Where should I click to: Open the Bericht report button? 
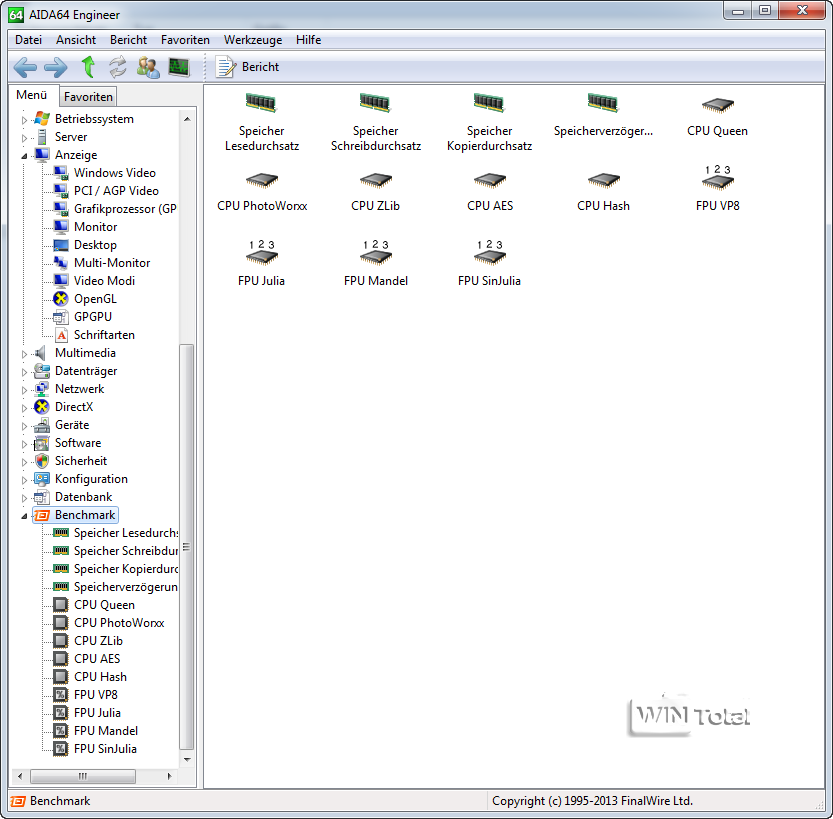[249, 67]
